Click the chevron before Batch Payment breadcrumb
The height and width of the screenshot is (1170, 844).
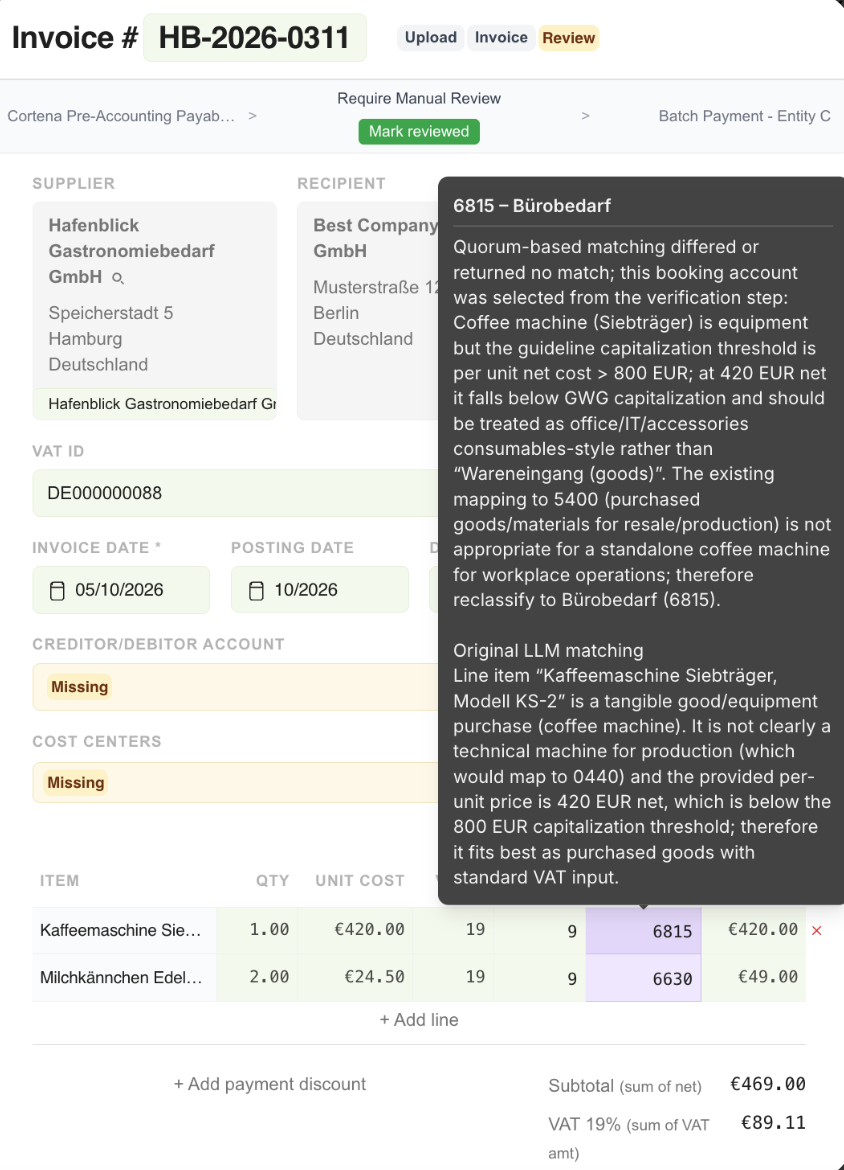(x=585, y=116)
